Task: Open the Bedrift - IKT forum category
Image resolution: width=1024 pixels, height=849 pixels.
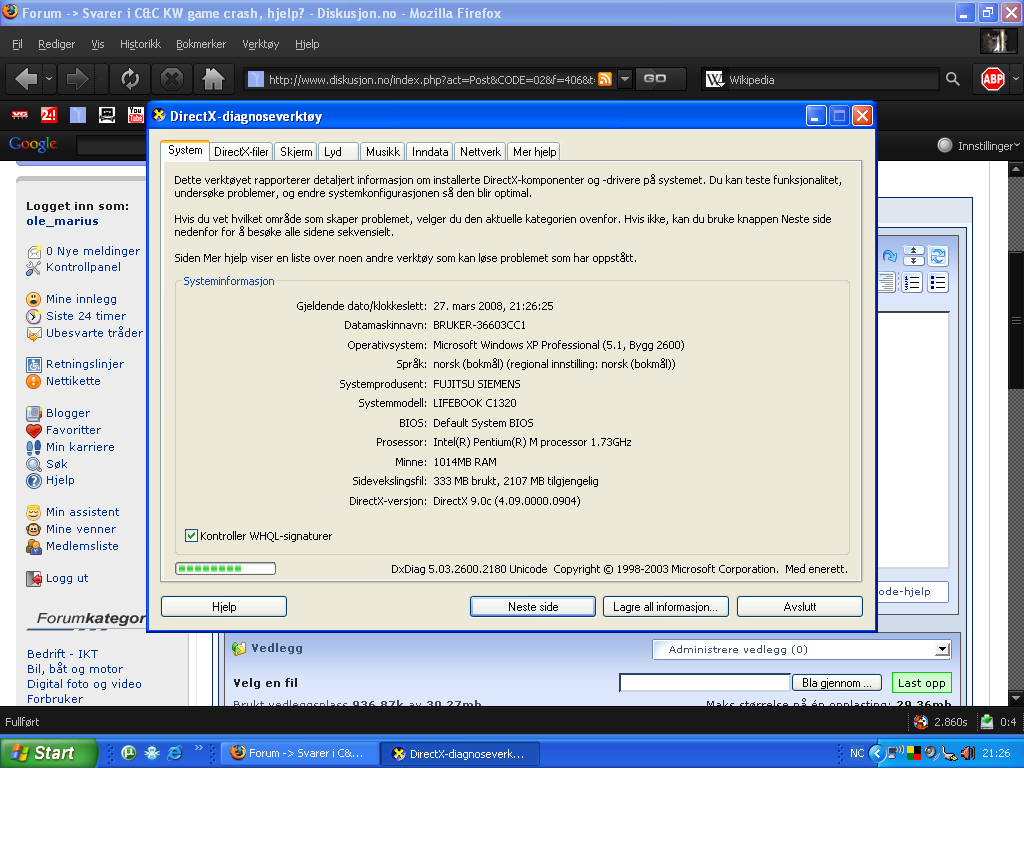Action: (x=62, y=654)
